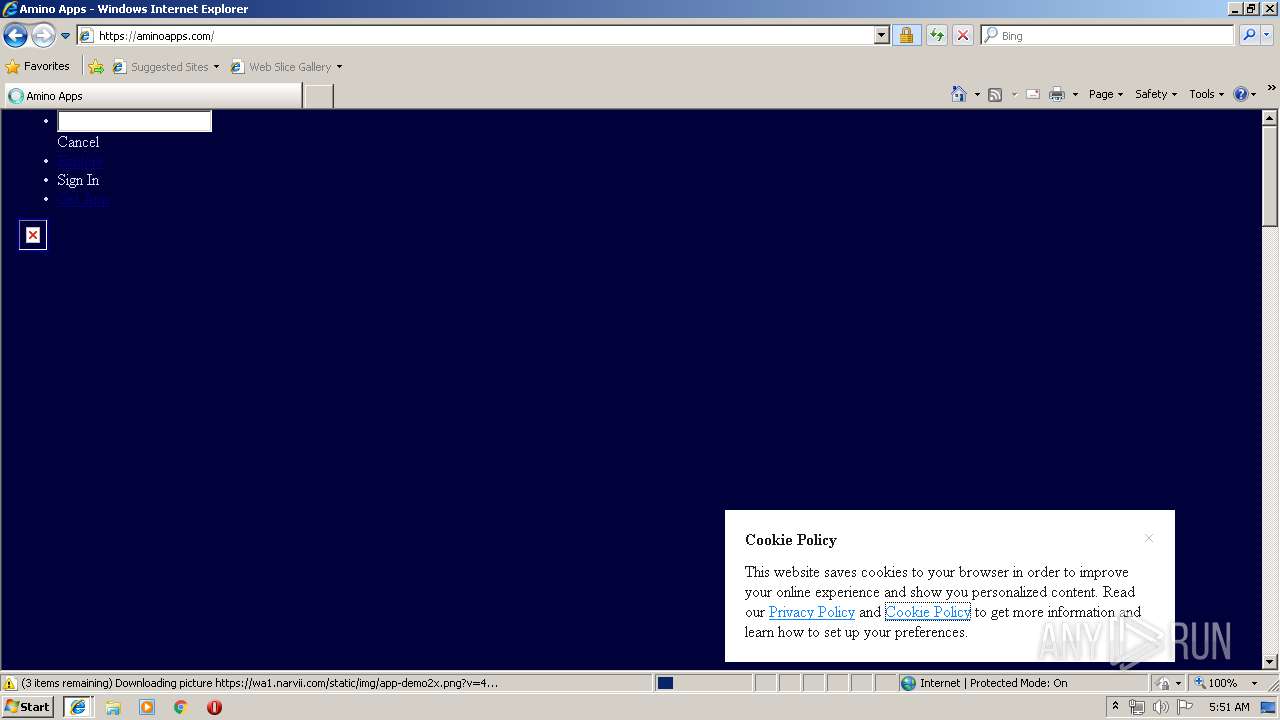Open the Windows Start menu
The height and width of the screenshot is (720, 1280).
coord(28,707)
